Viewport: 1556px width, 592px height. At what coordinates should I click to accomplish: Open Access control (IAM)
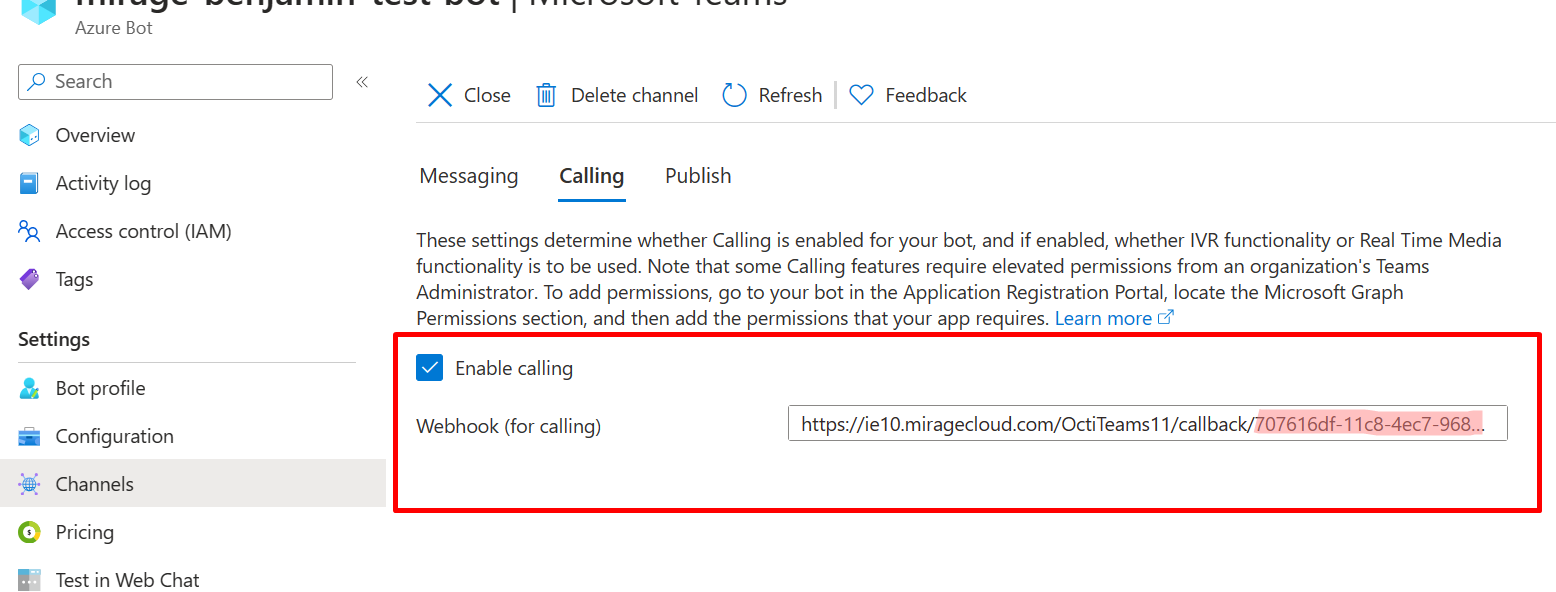click(143, 231)
